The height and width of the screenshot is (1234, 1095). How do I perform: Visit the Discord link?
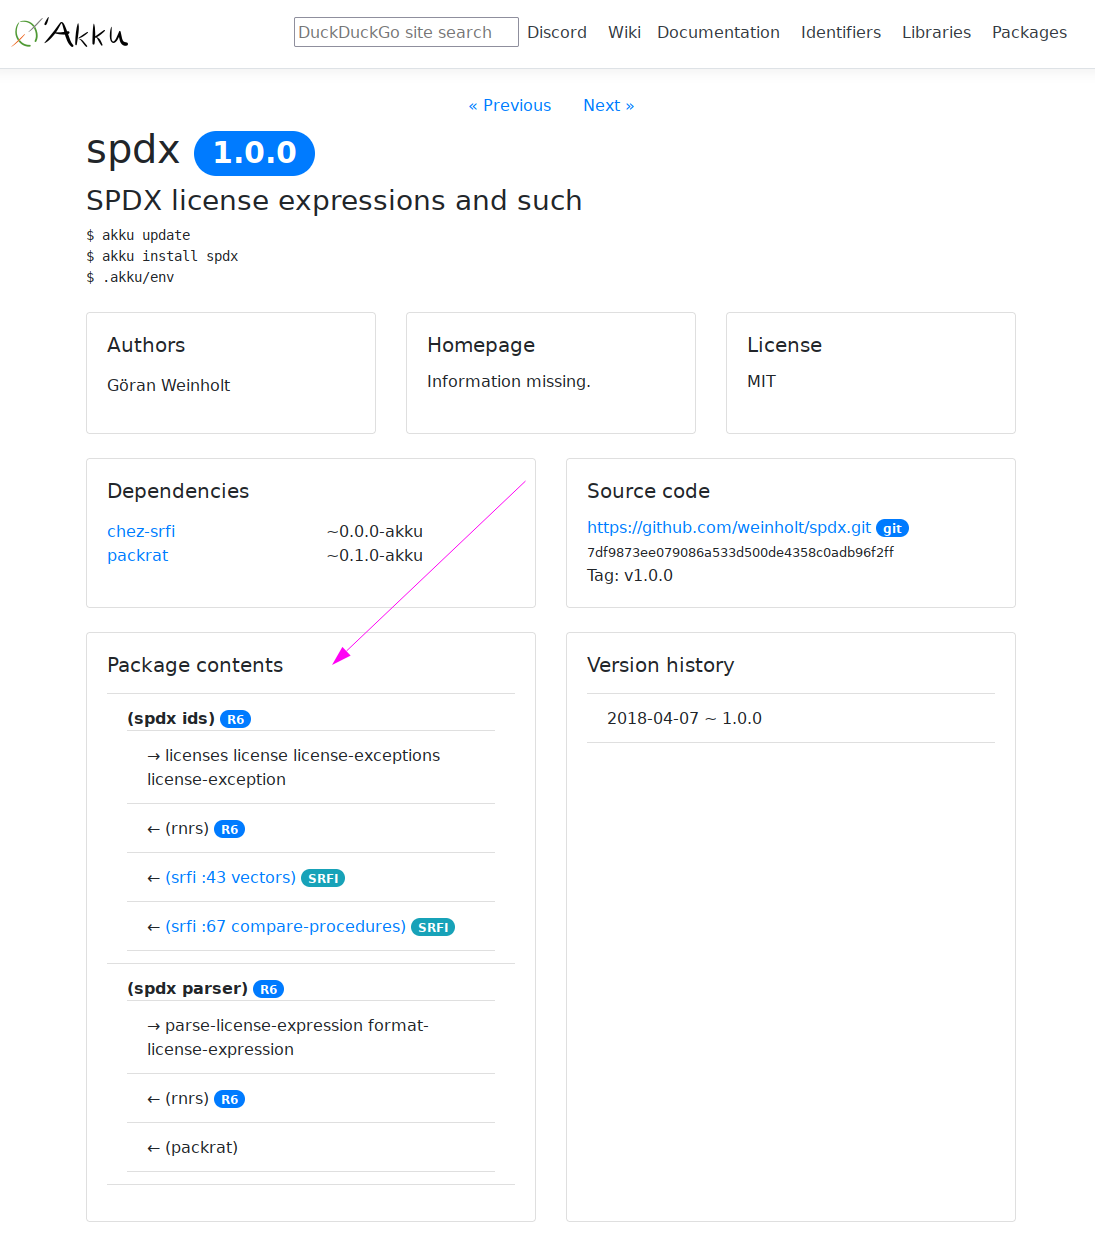click(557, 32)
